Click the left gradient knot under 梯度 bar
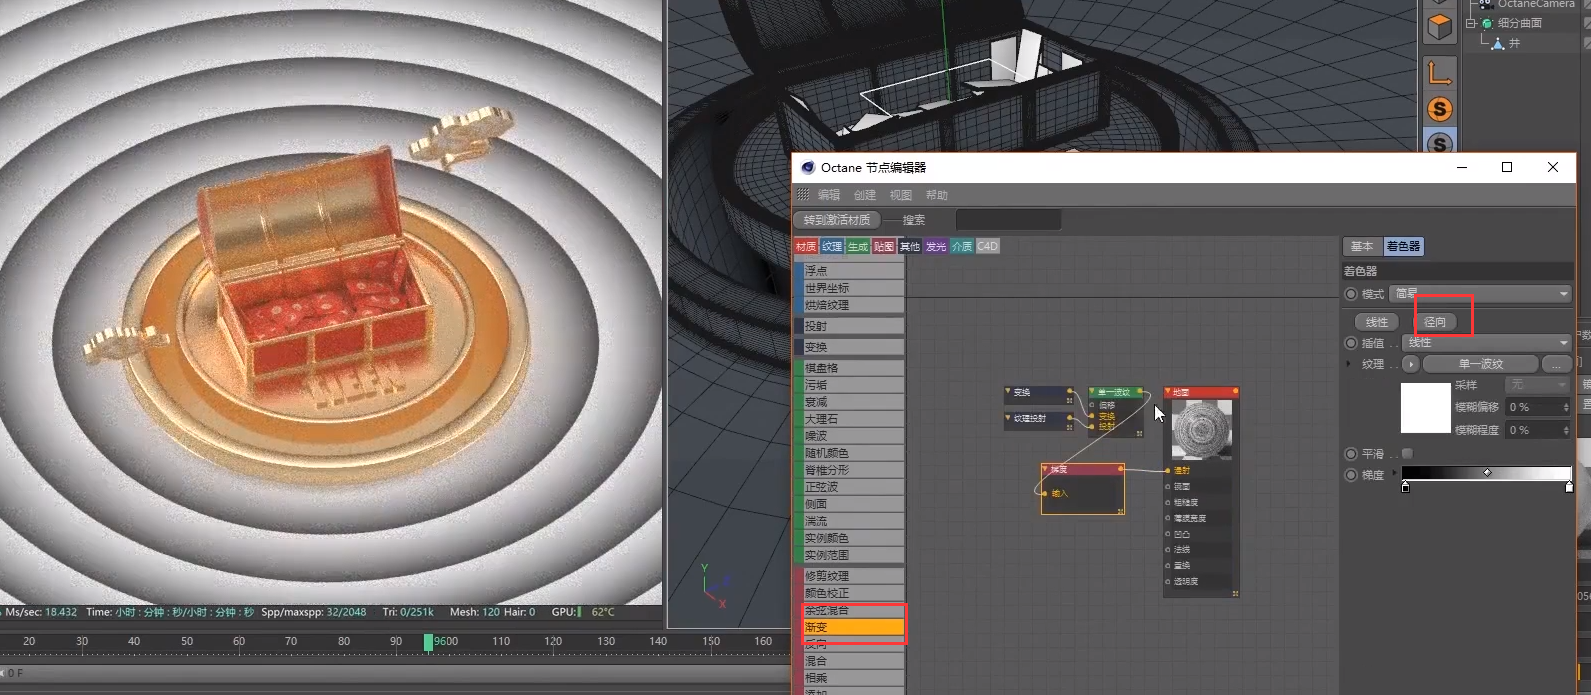The height and width of the screenshot is (695, 1591). 1406,487
